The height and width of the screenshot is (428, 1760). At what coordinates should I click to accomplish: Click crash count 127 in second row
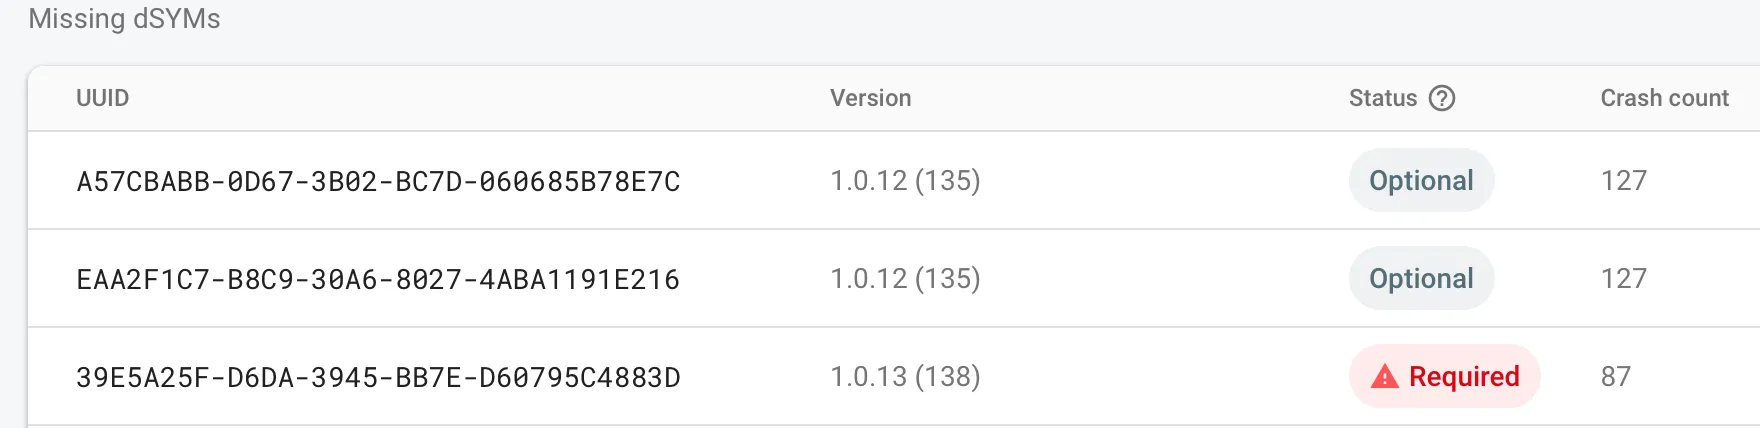(1623, 278)
